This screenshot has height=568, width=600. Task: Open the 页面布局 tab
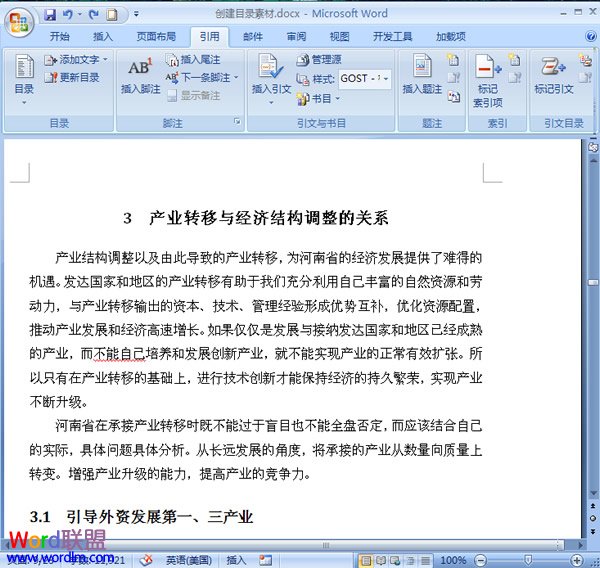[156, 36]
